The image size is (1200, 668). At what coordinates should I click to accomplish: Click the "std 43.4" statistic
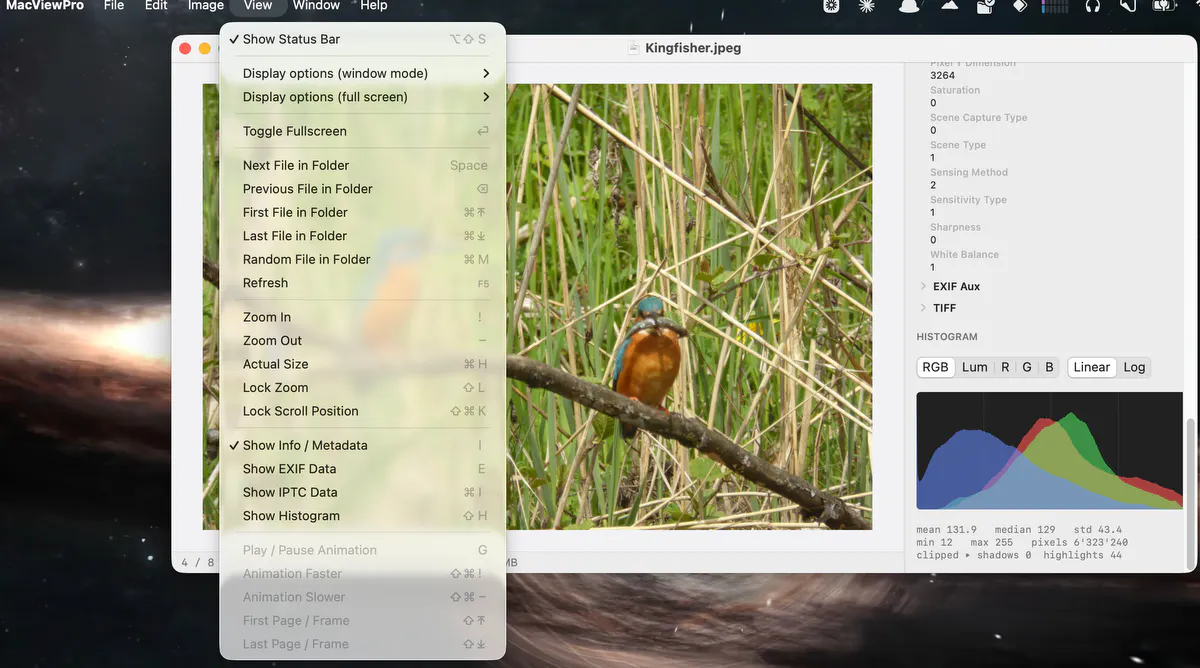(x=1098, y=530)
